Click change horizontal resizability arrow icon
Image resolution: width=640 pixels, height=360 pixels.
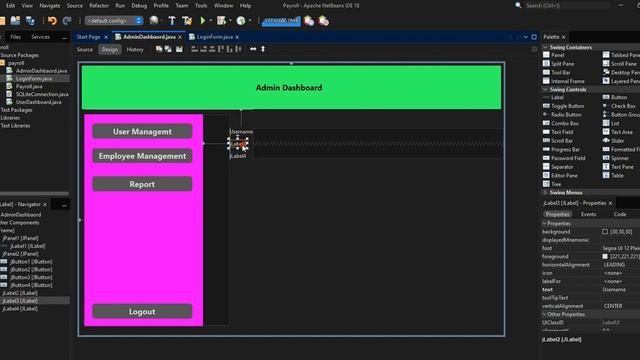point(253,49)
